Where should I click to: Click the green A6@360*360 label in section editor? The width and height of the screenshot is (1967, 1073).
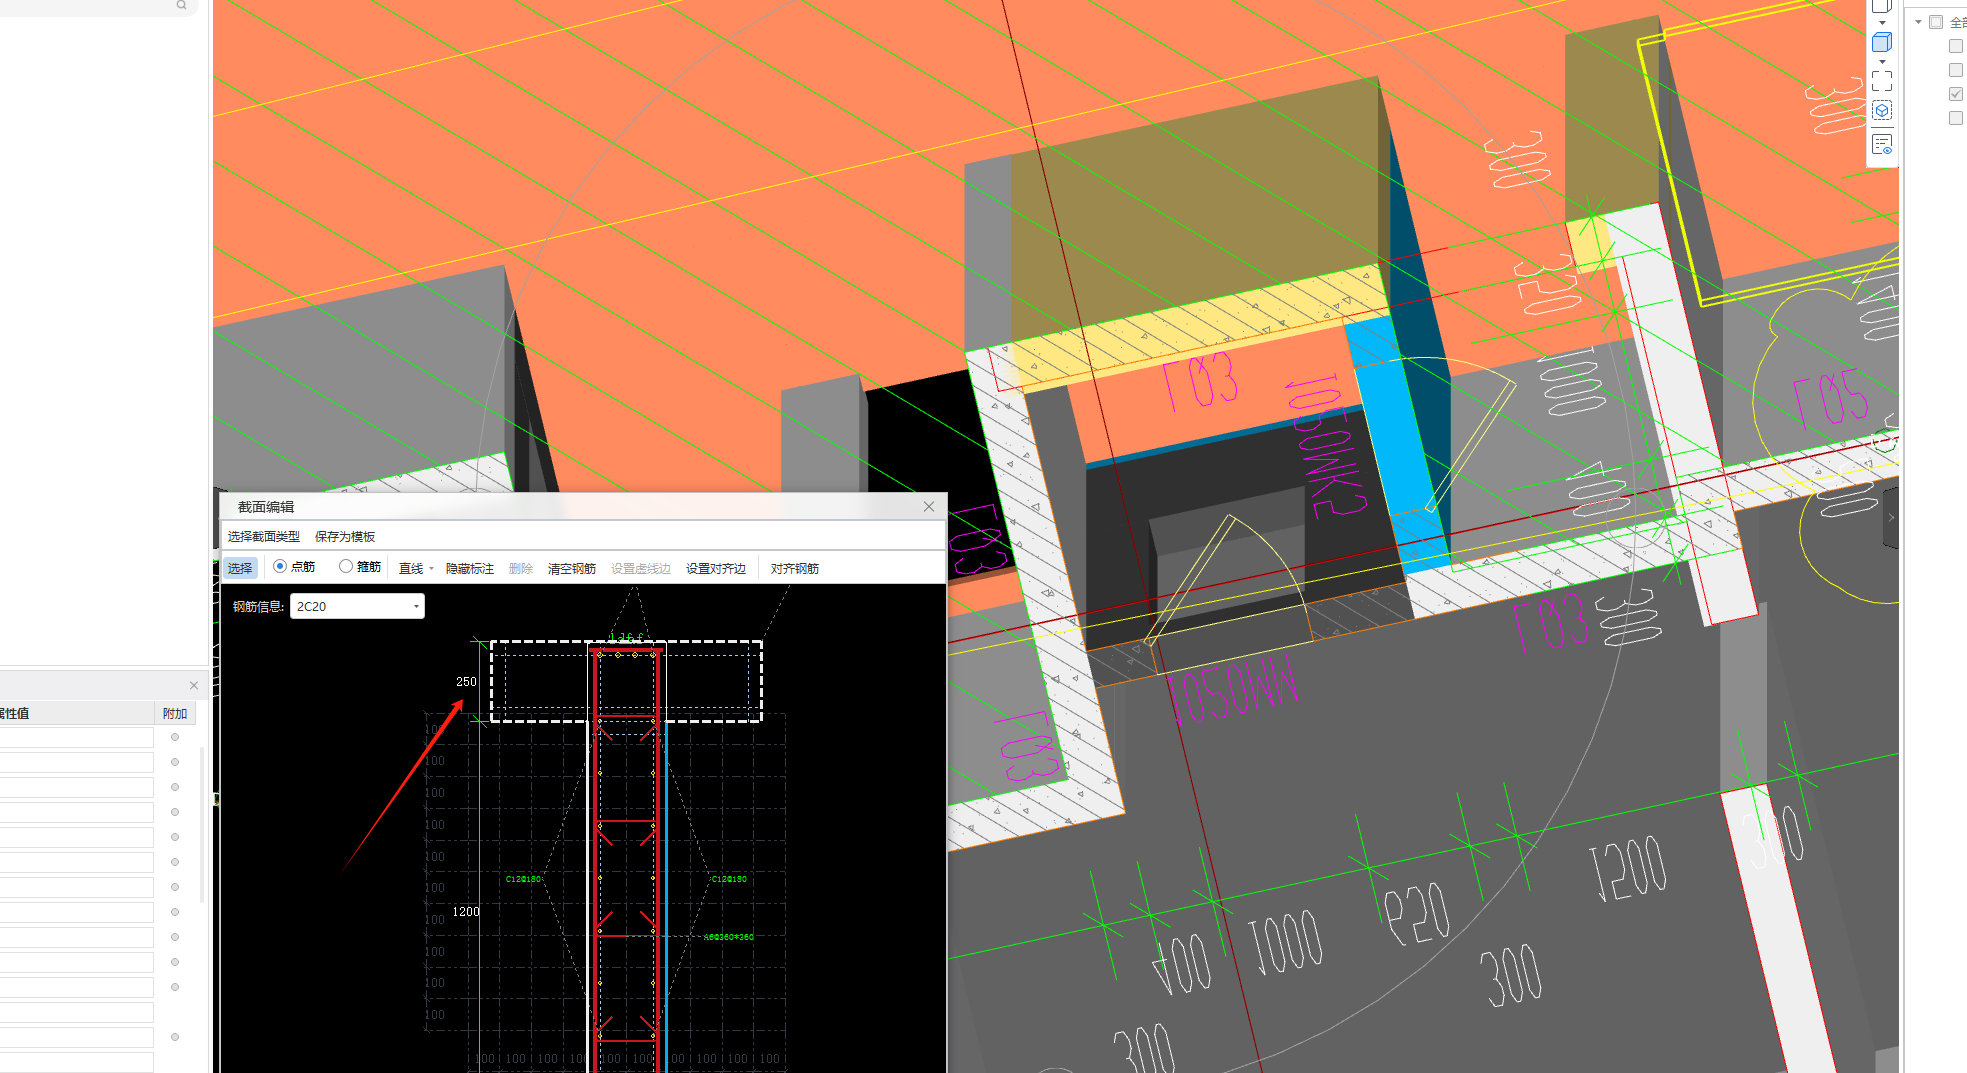coord(729,937)
